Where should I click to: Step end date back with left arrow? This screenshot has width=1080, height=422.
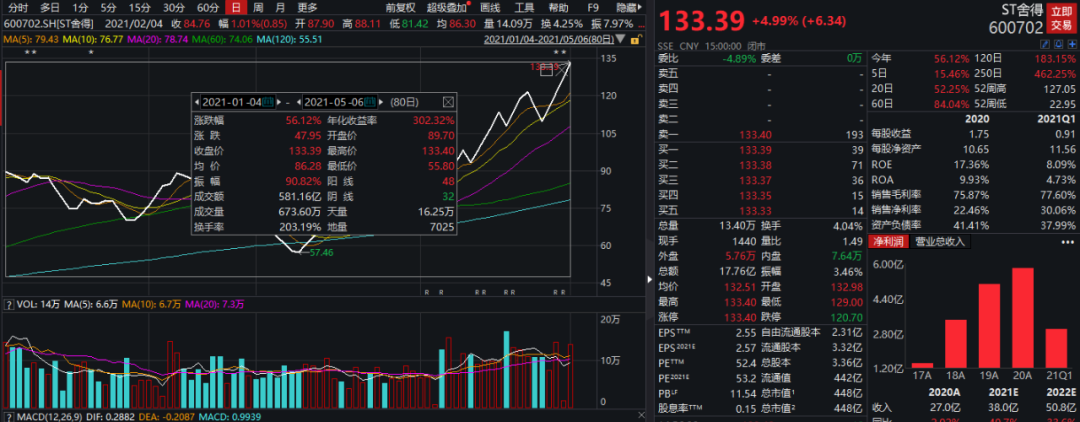pos(300,102)
